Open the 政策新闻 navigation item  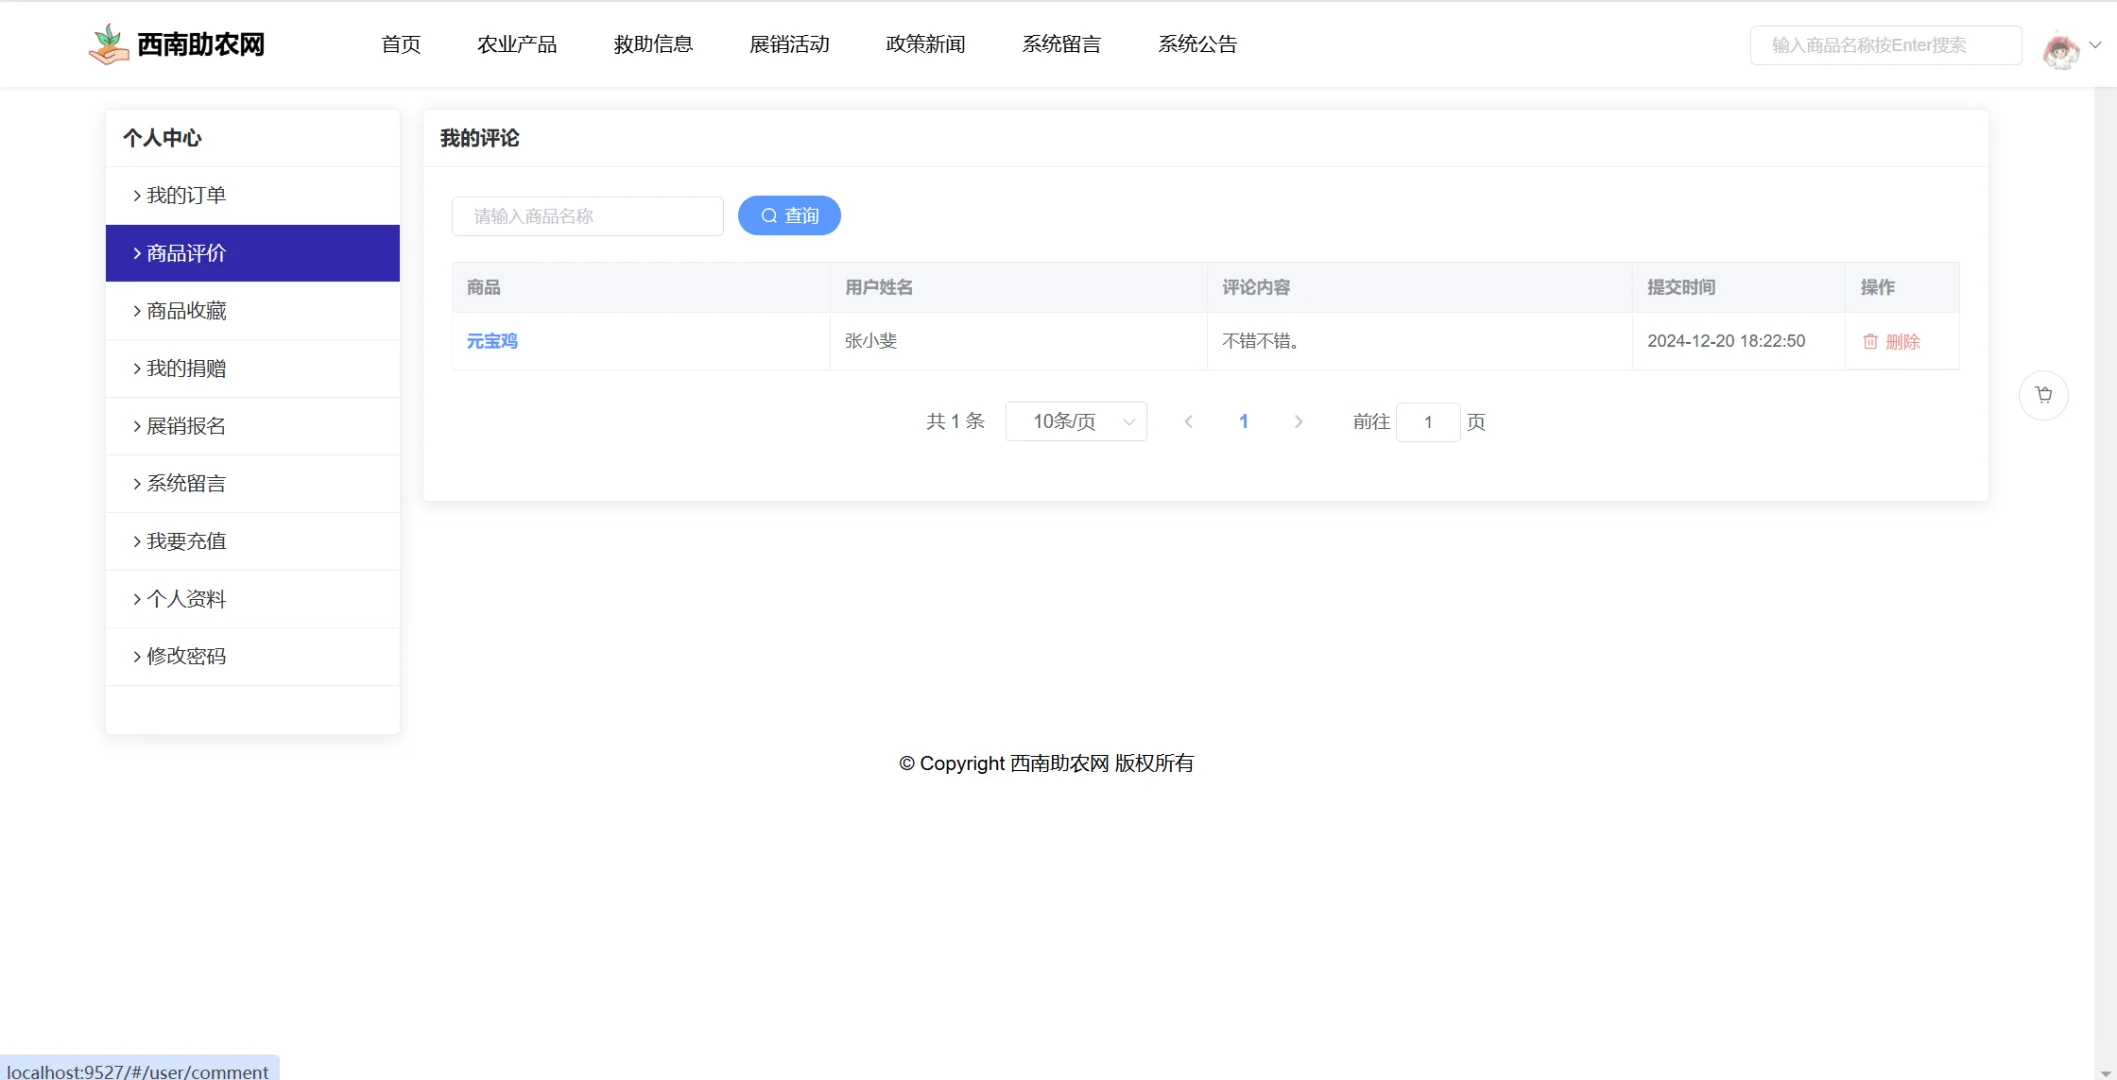(x=925, y=44)
